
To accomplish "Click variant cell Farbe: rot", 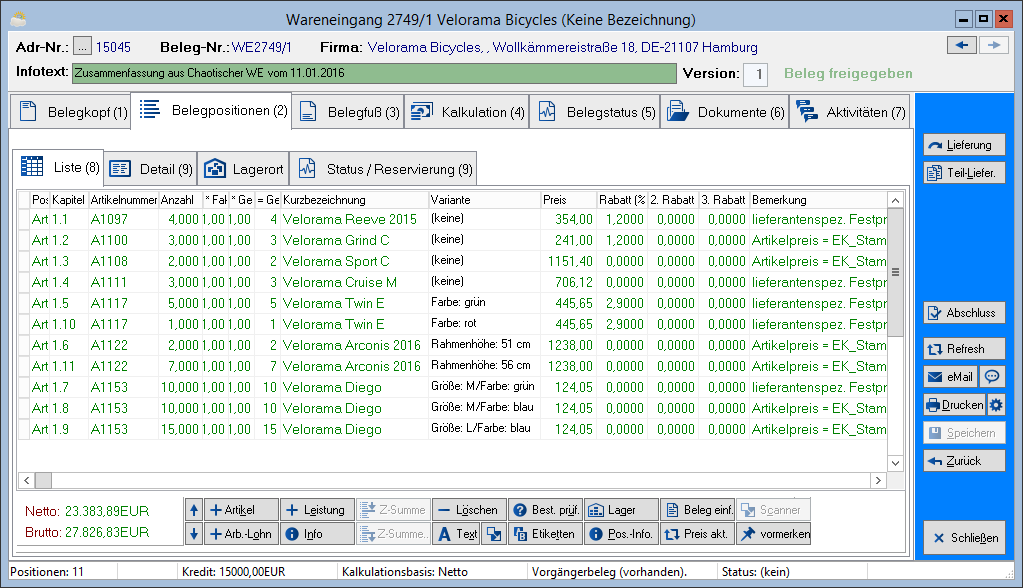I will 484,324.
